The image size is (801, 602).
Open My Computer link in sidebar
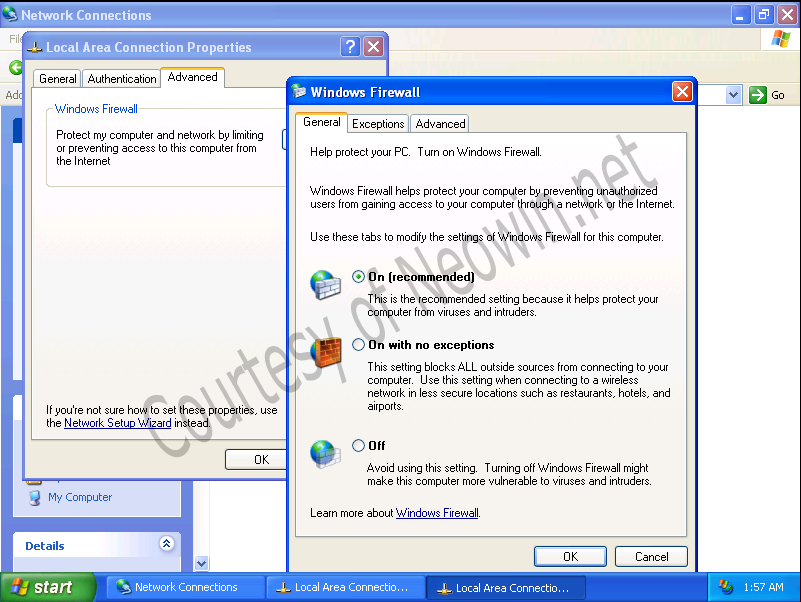point(80,497)
